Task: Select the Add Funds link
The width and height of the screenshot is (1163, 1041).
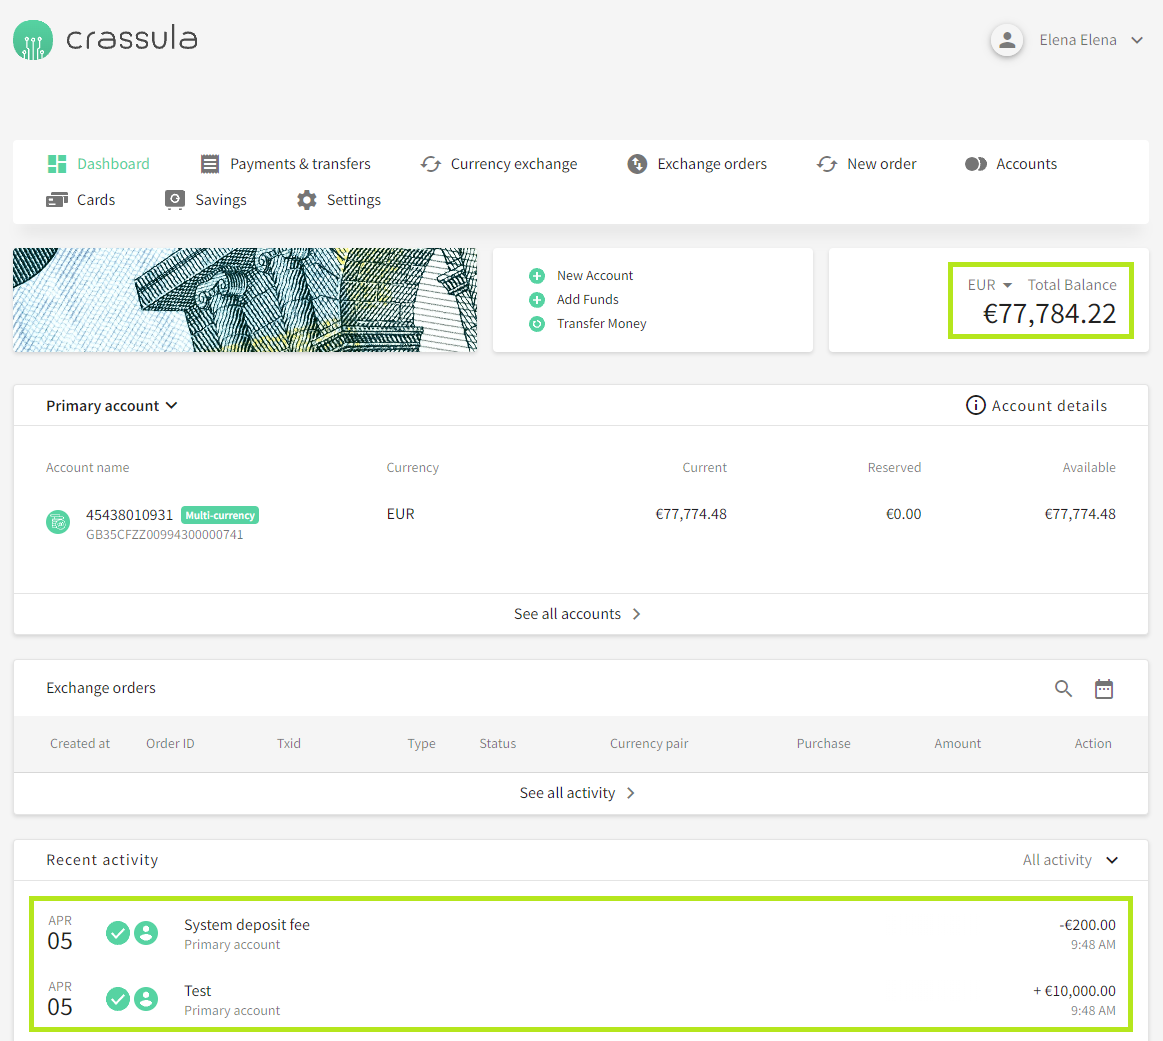Action: pos(587,300)
